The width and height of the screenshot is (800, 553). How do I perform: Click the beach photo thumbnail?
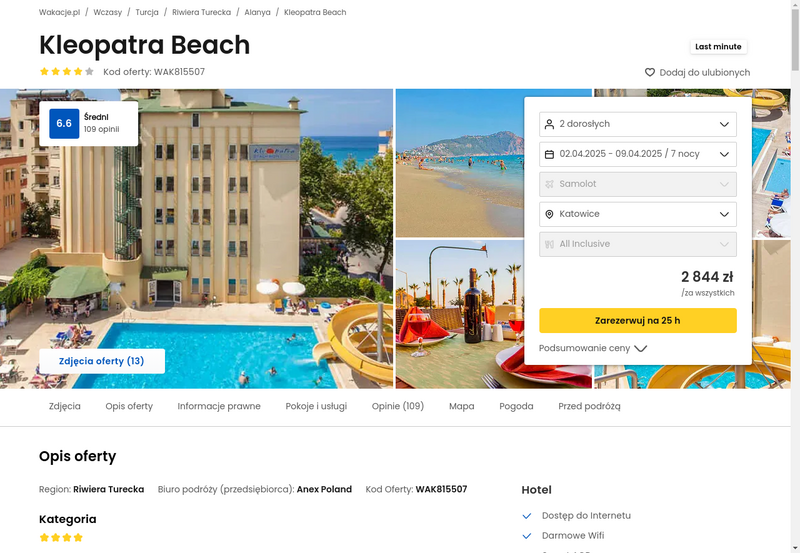[460, 163]
